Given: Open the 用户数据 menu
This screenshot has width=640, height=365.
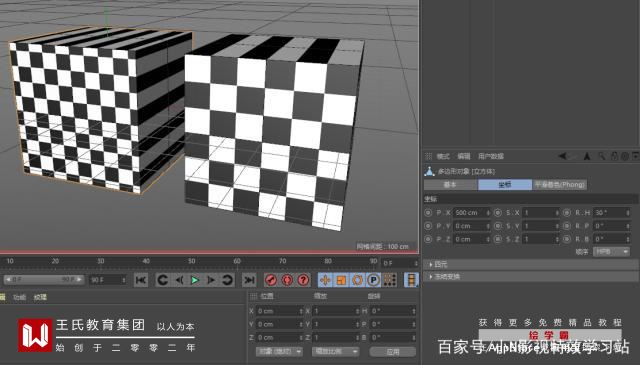Looking at the screenshot, I should point(491,156).
